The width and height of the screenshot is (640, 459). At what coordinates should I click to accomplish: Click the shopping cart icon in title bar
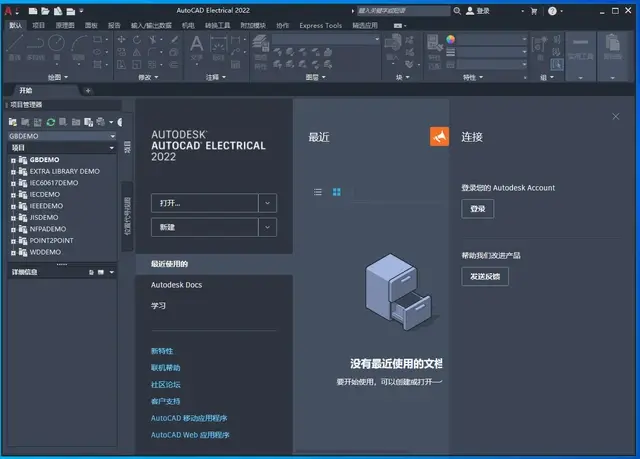(533, 11)
